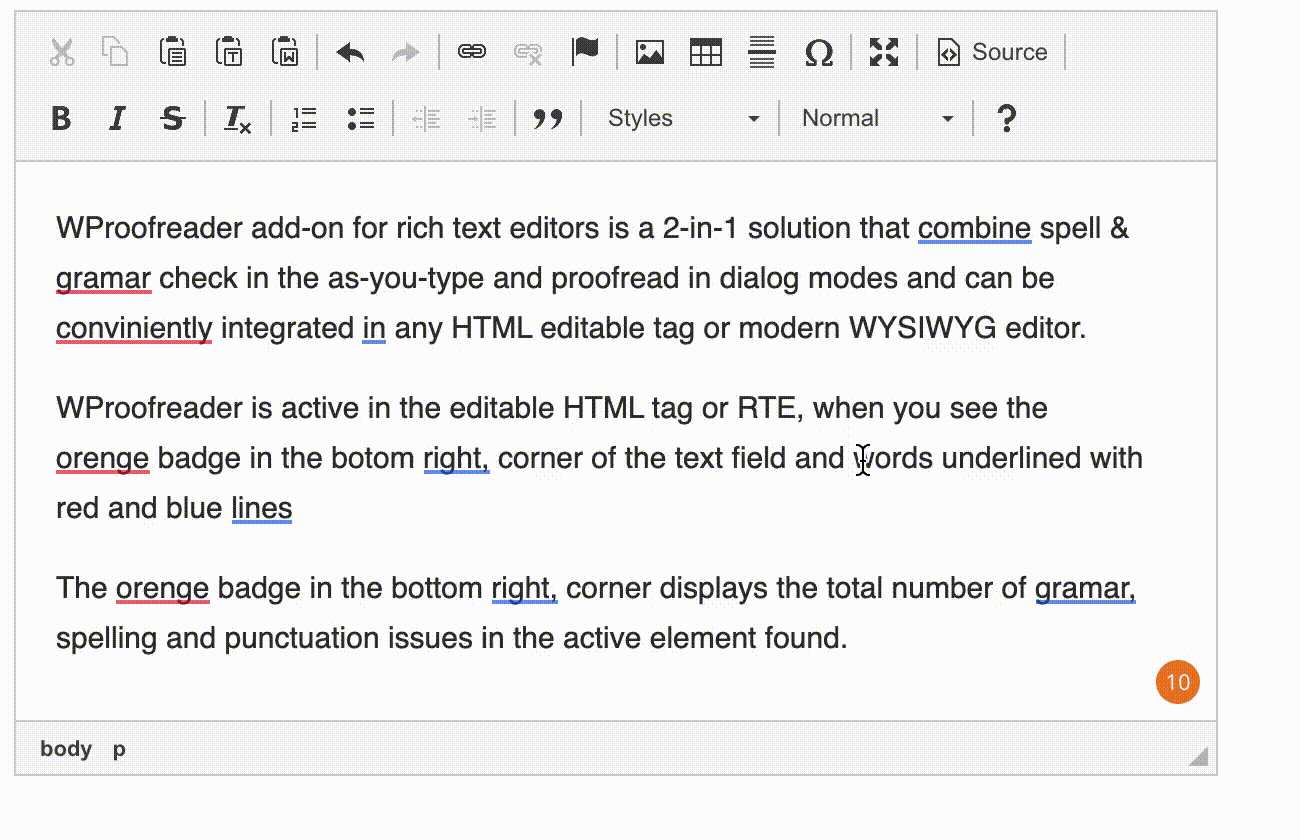The image size is (1300, 840).
Task: Toggle Strikethrough formatting
Action: pos(173,118)
